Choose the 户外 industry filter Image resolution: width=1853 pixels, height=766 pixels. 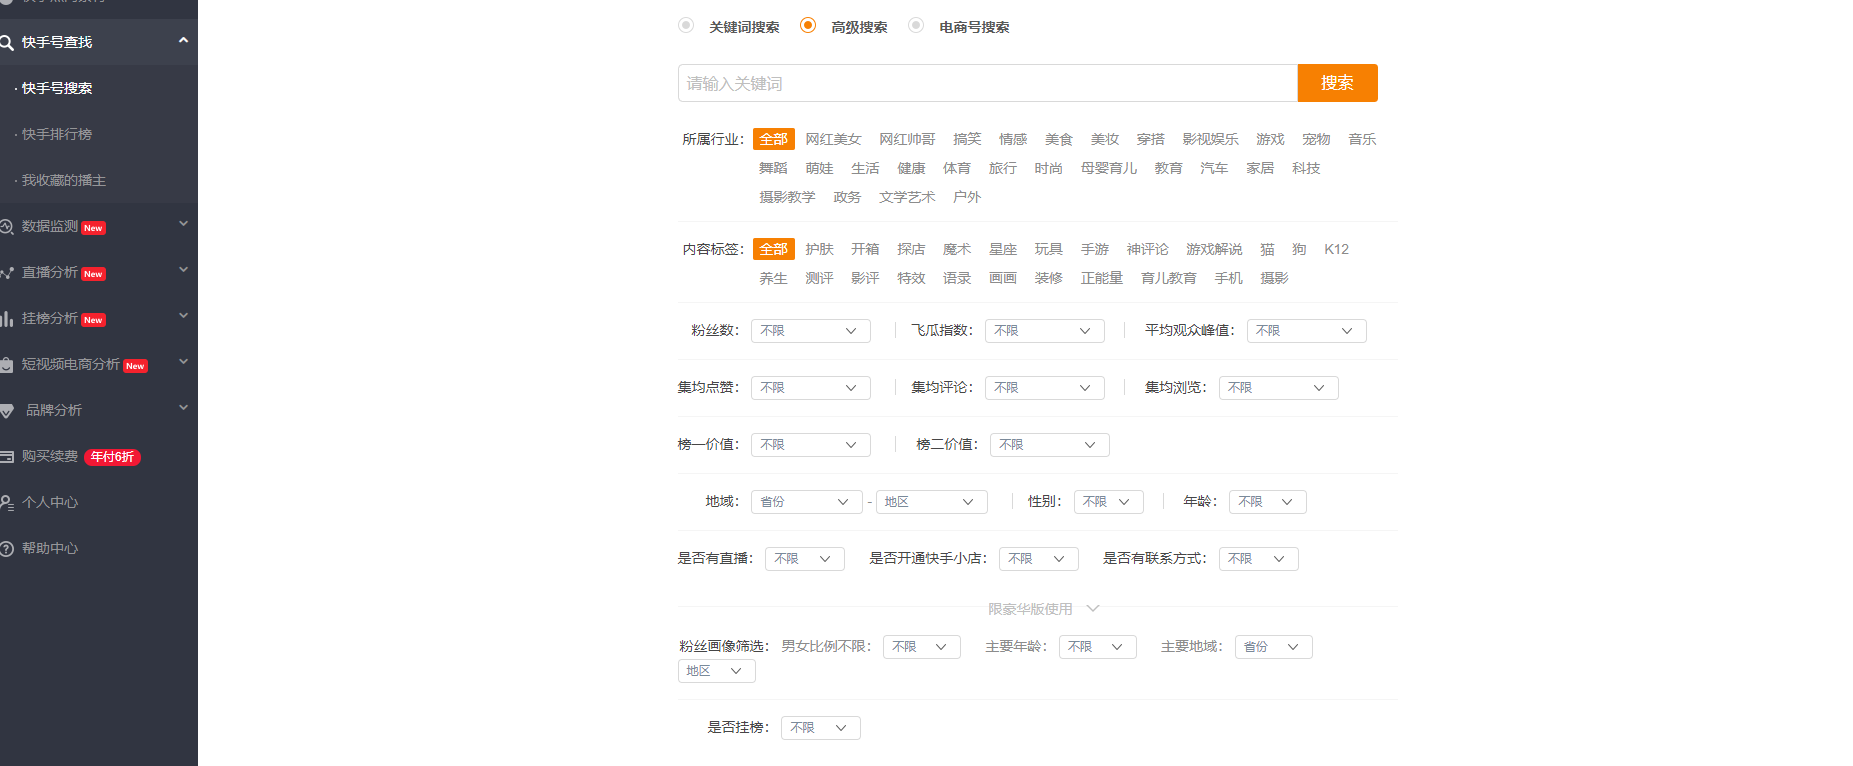[967, 197]
